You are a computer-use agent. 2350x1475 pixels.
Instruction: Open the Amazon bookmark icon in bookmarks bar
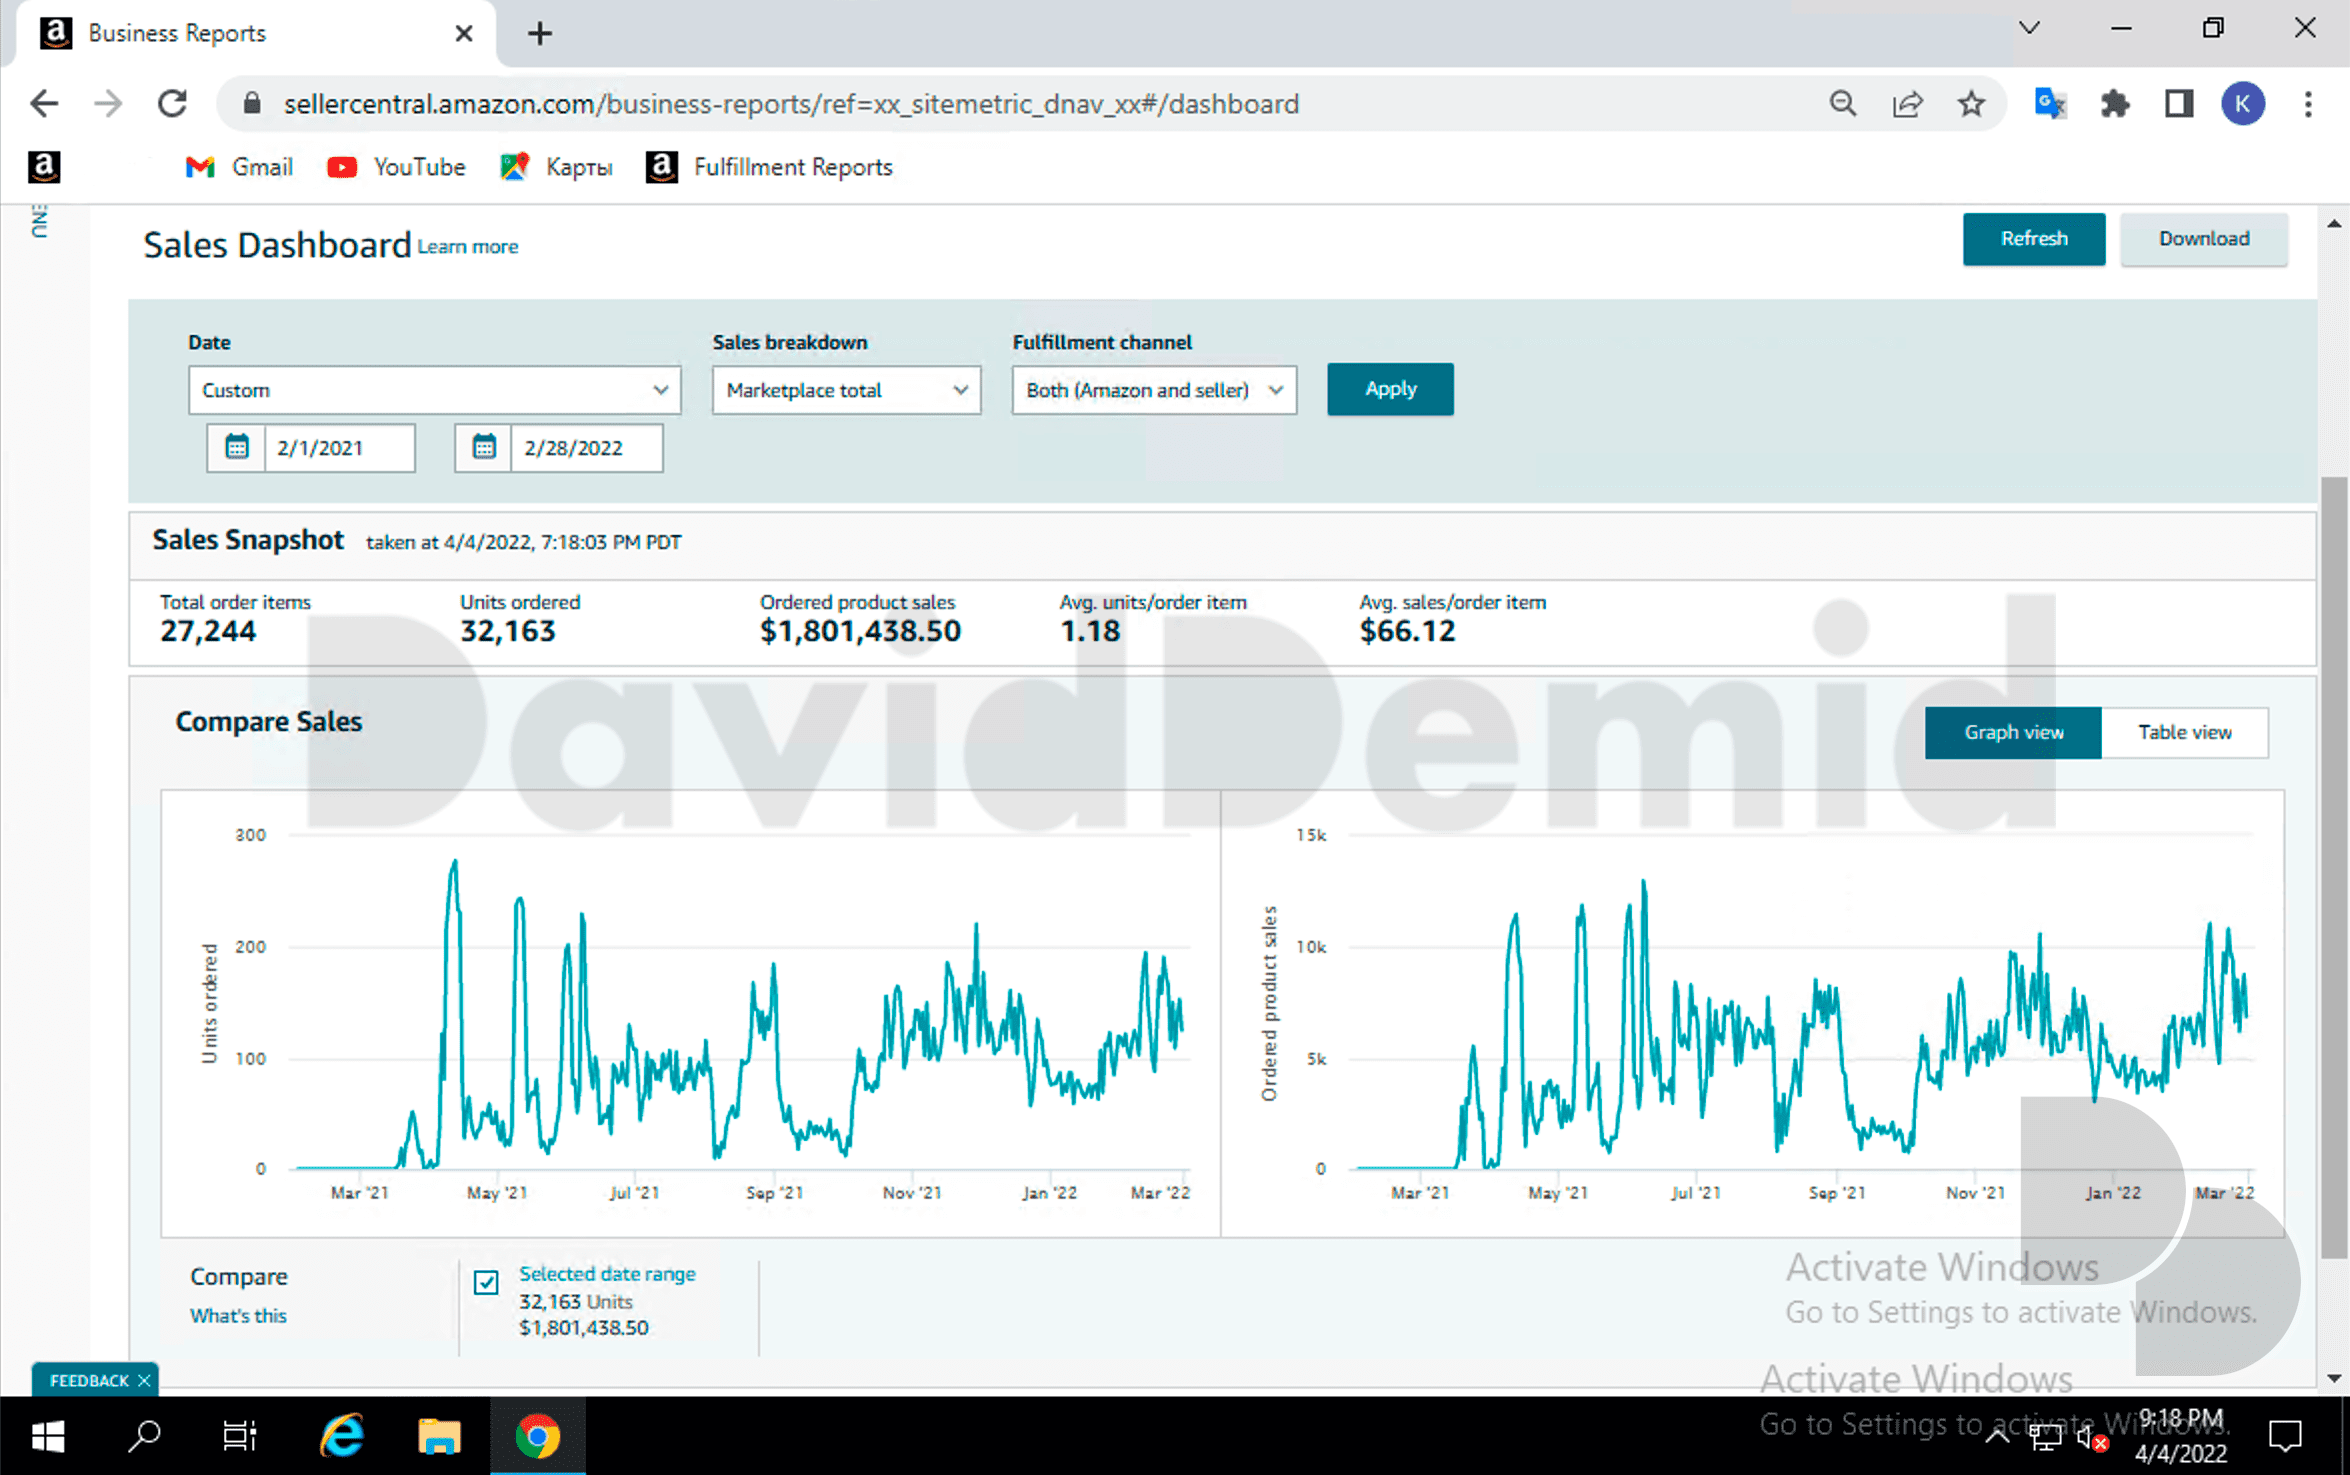tap(44, 167)
